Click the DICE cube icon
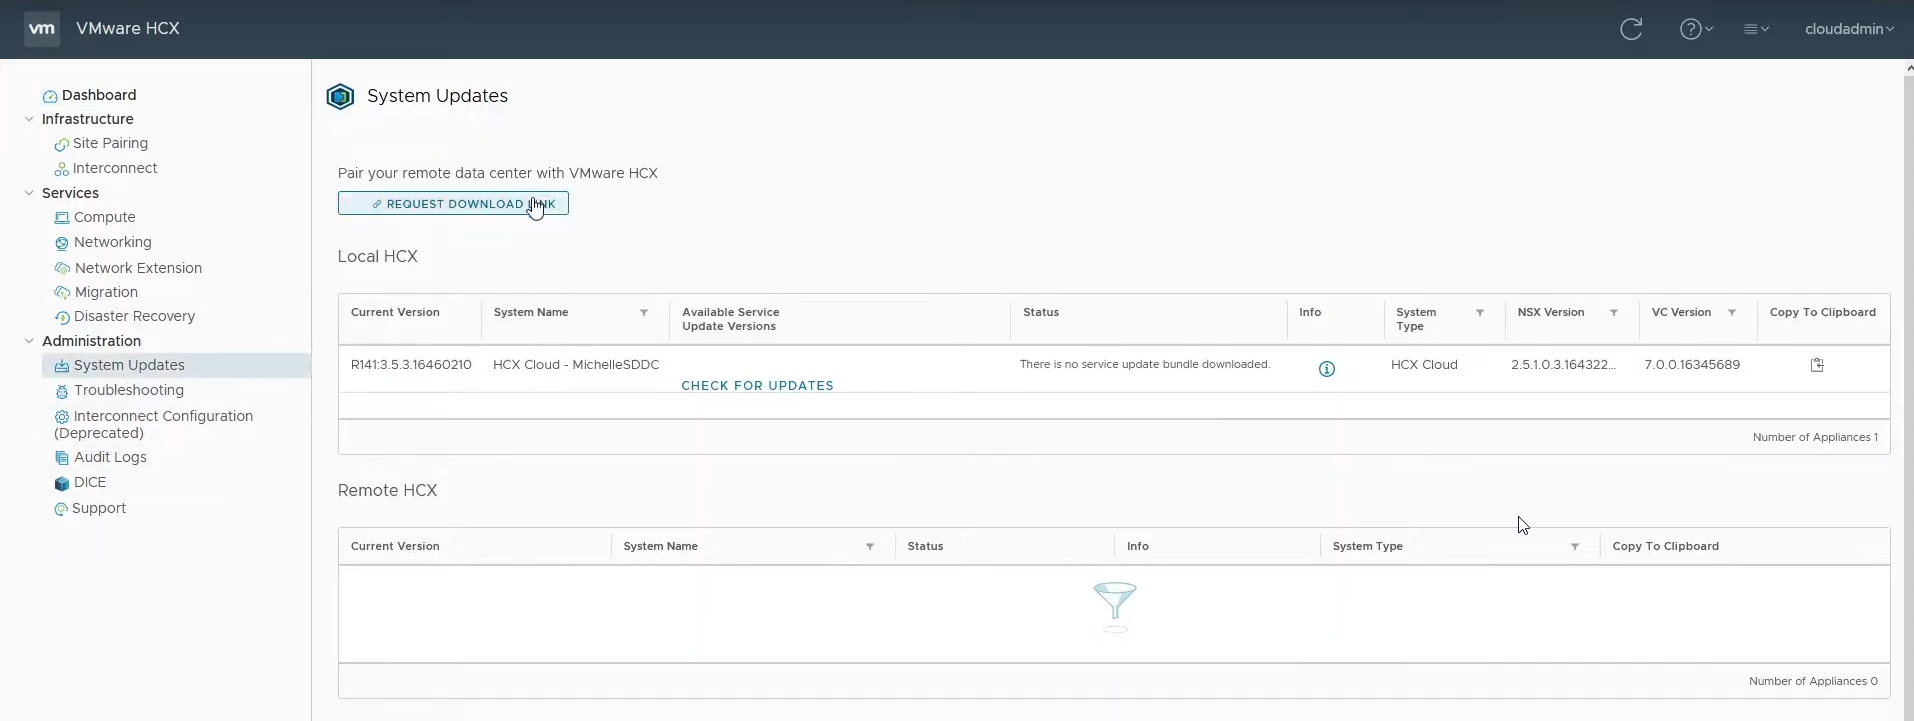The height and width of the screenshot is (721, 1914). (x=62, y=483)
